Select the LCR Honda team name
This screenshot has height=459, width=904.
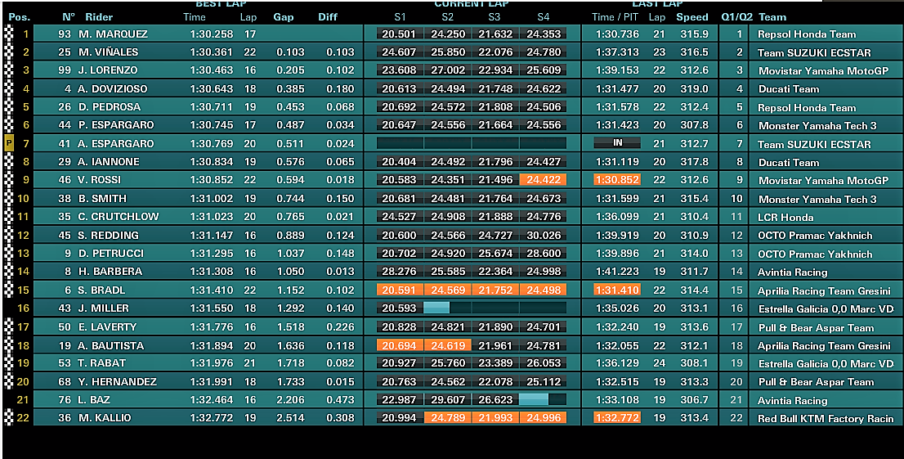(x=786, y=217)
